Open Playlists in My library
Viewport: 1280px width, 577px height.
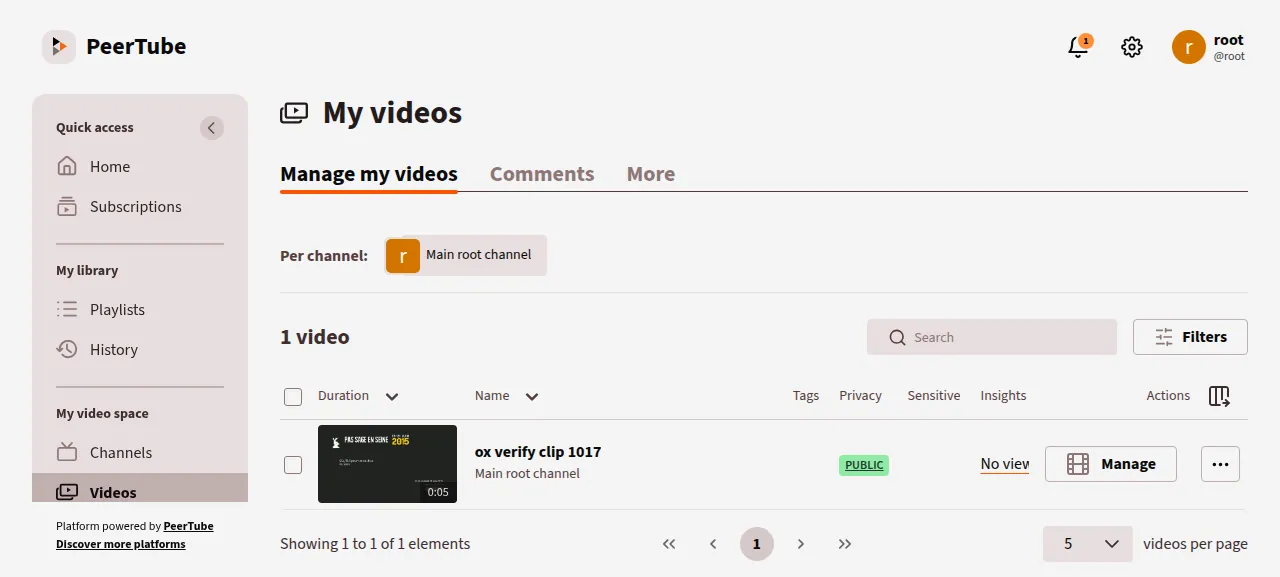click(140, 310)
